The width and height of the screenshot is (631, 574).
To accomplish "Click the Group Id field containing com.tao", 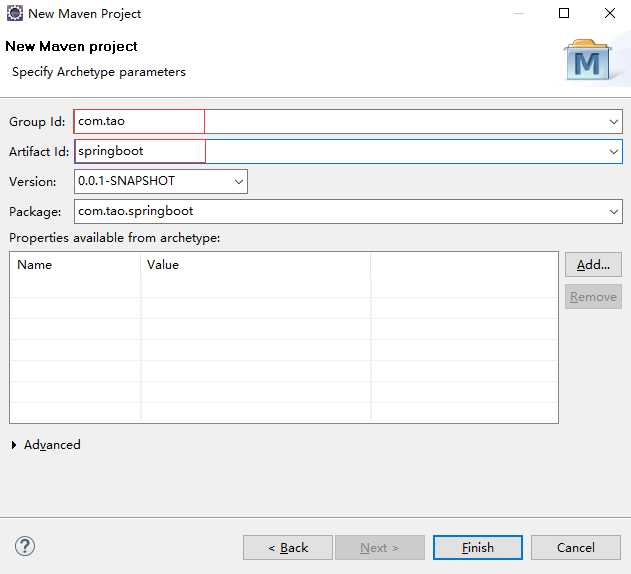I will coord(348,122).
